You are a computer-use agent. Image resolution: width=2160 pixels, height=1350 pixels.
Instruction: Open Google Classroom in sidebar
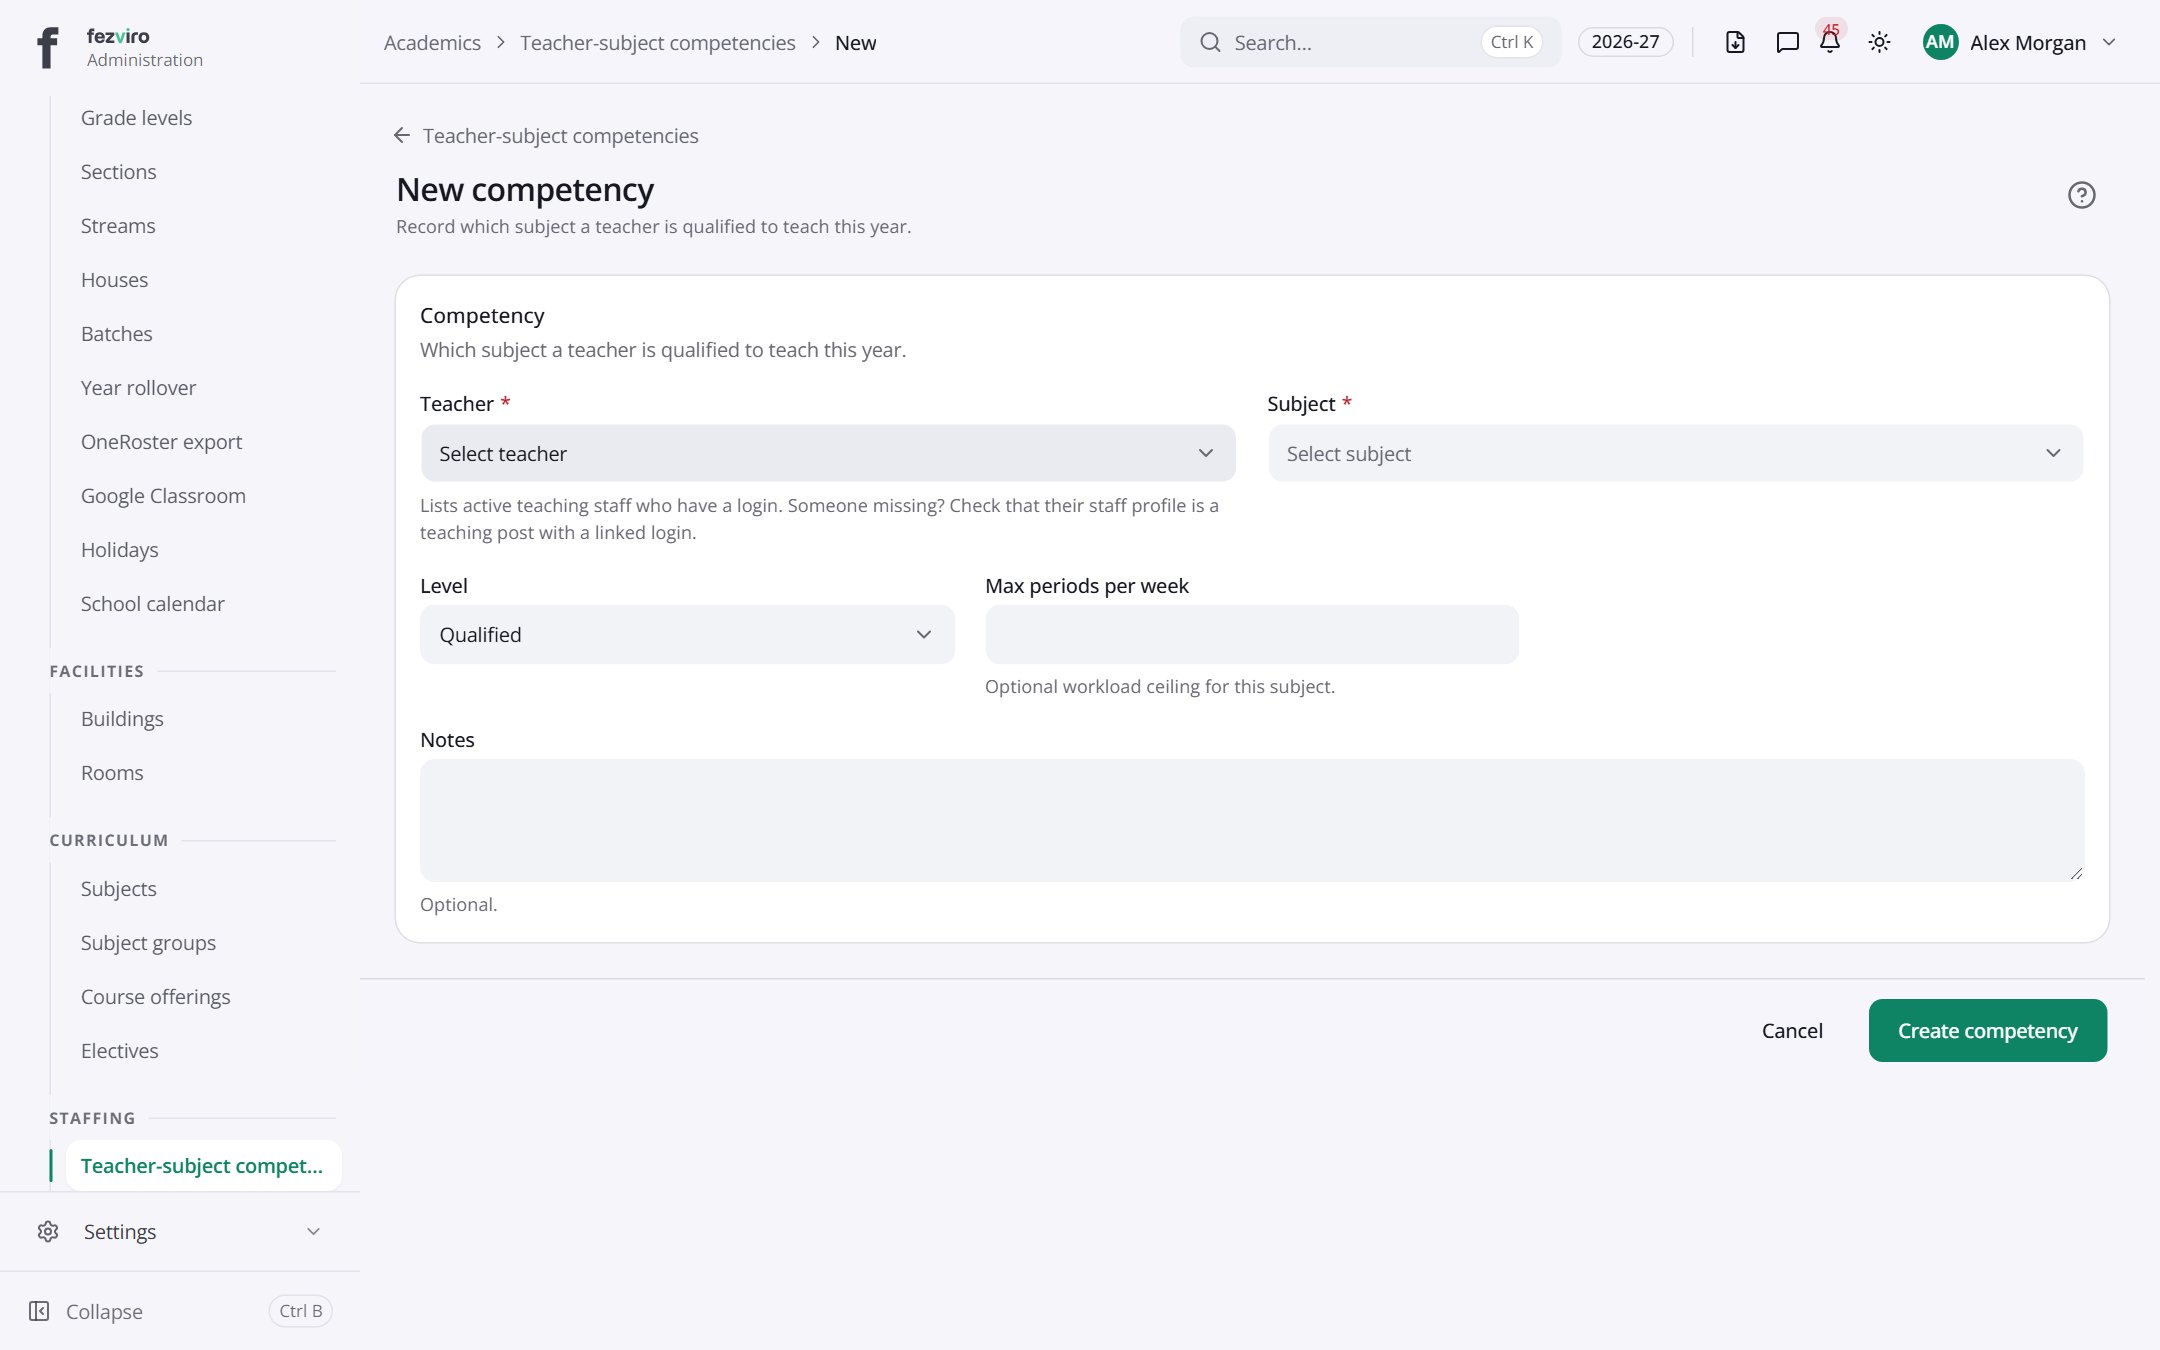(163, 496)
